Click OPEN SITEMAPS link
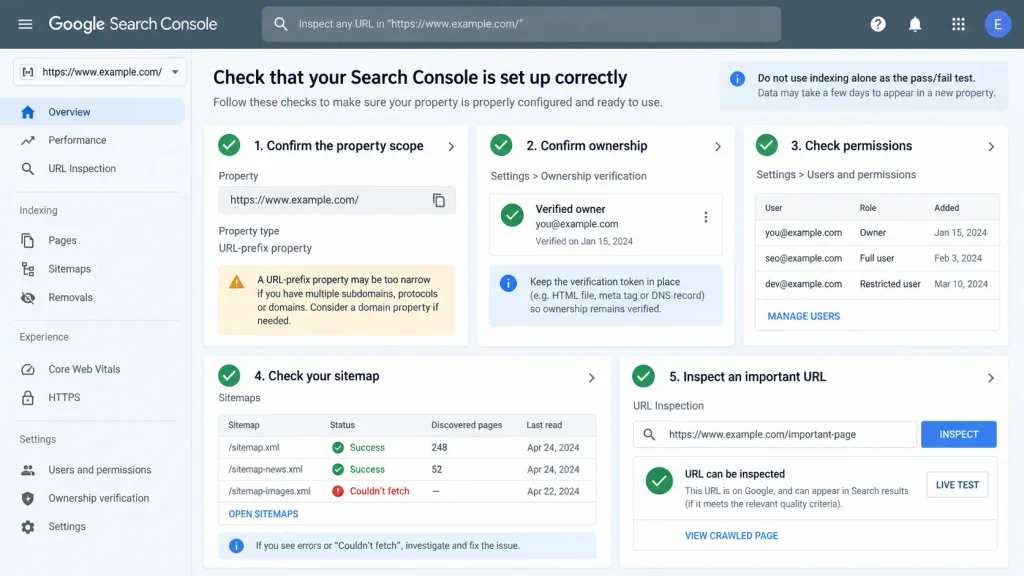The image size is (1024, 576). click(263, 514)
